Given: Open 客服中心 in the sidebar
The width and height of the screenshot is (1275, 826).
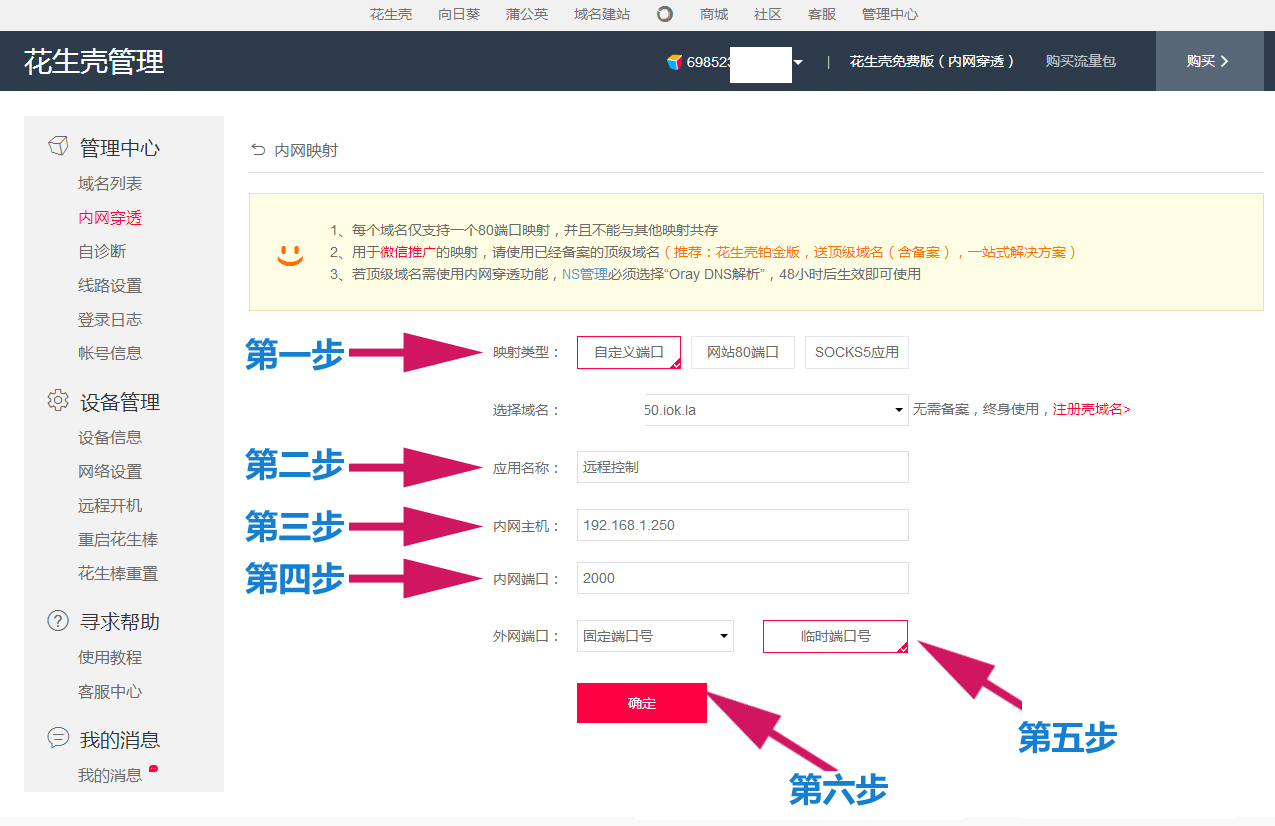Looking at the screenshot, I should (x=110, y=692).
